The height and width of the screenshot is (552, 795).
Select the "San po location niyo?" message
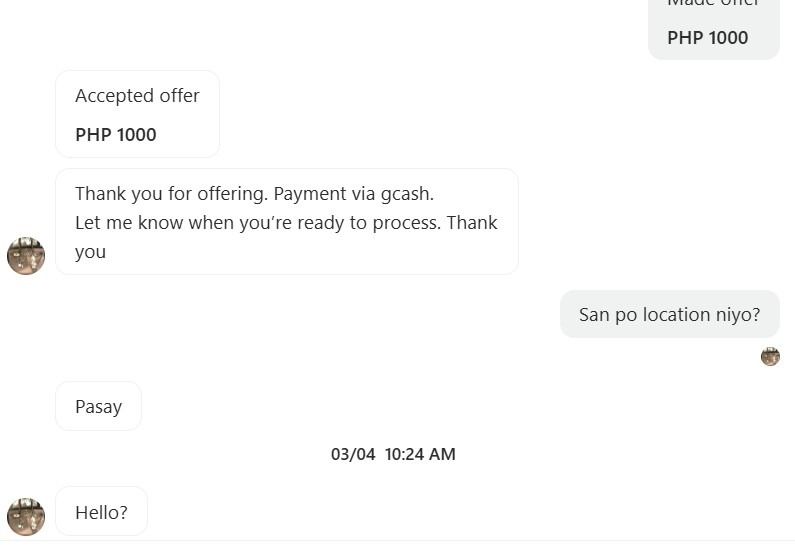[x=669, y=314]
